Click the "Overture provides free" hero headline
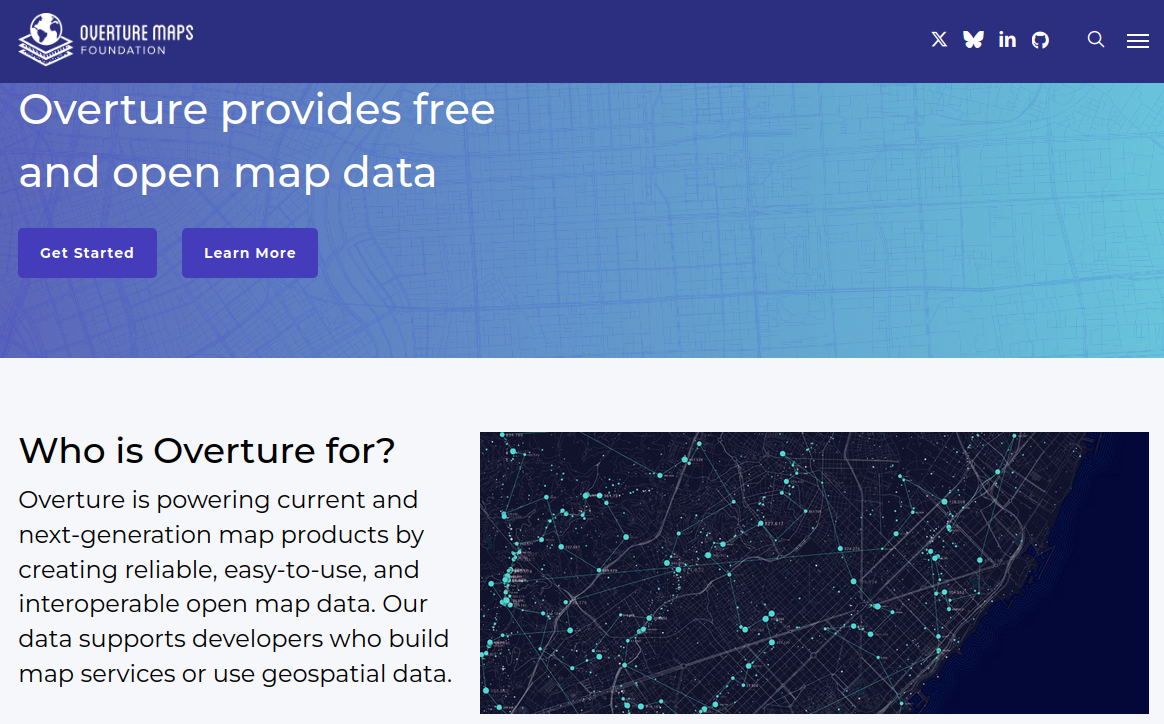 click(x=257, y=109)
